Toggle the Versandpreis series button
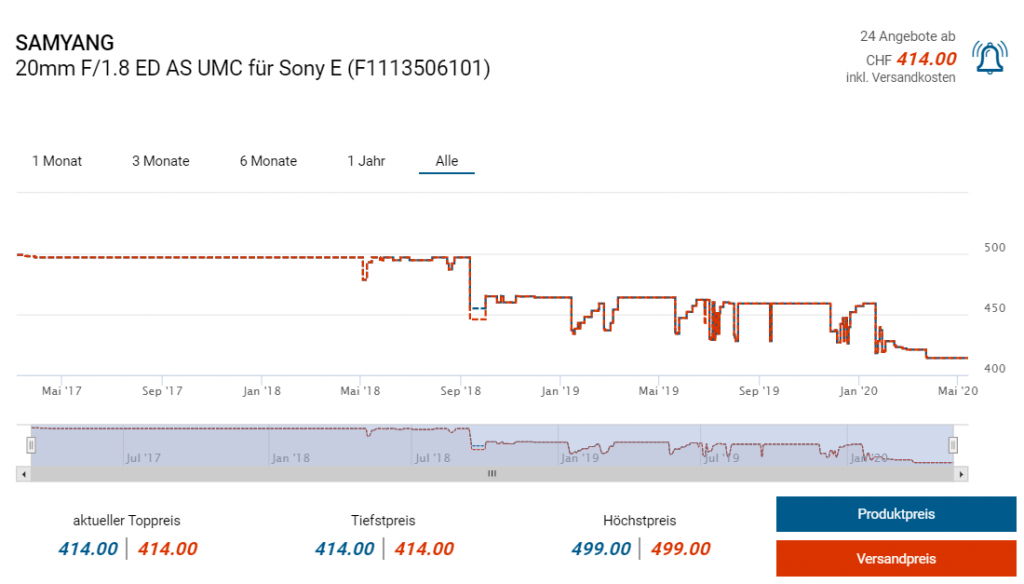Screen dimensions: 1024x584 [896, 558]
